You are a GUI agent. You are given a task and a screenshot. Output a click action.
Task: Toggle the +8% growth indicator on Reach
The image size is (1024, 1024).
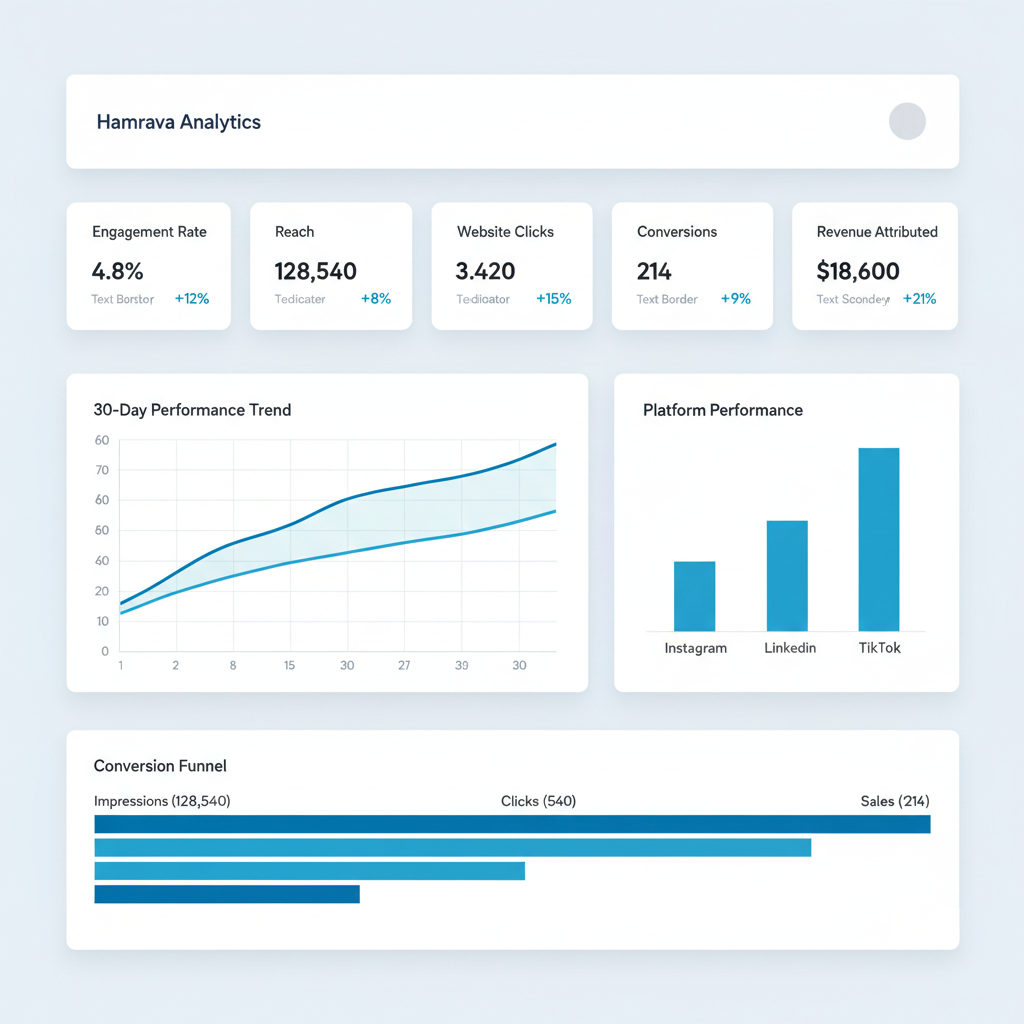point(376,298)
